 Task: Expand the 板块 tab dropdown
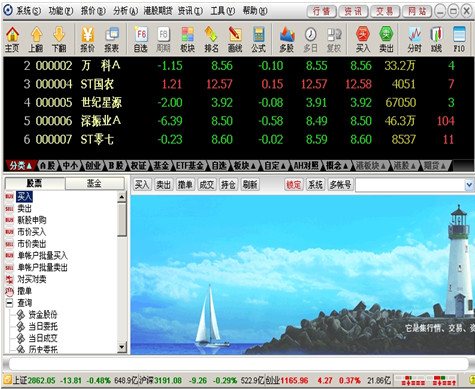tap(245, 165)
